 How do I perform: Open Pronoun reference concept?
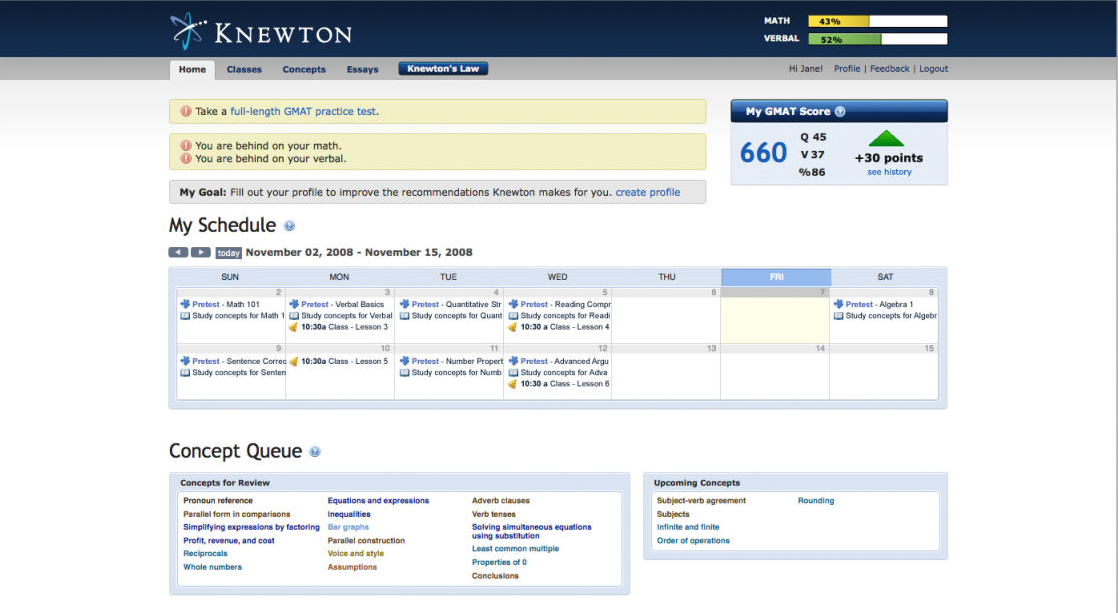click(217, 500)
